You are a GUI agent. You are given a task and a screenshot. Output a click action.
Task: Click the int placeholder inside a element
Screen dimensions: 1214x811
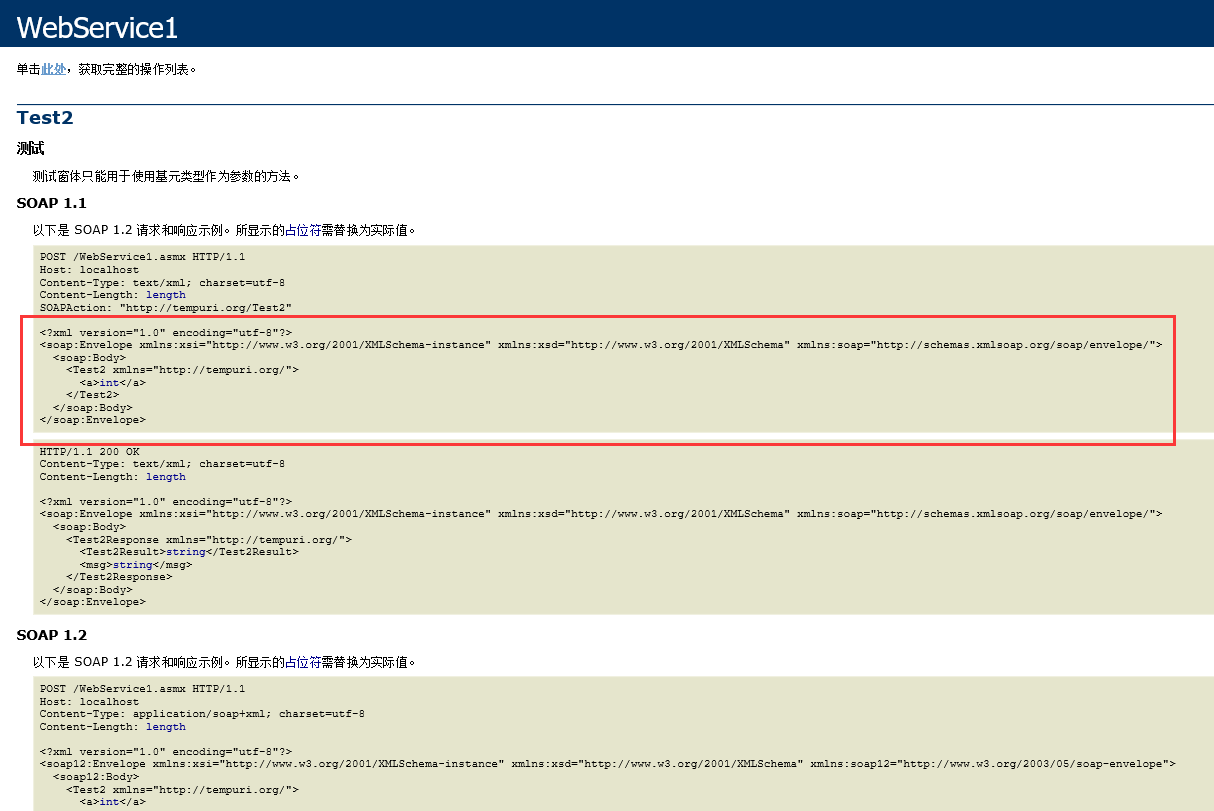pos(110,382)
